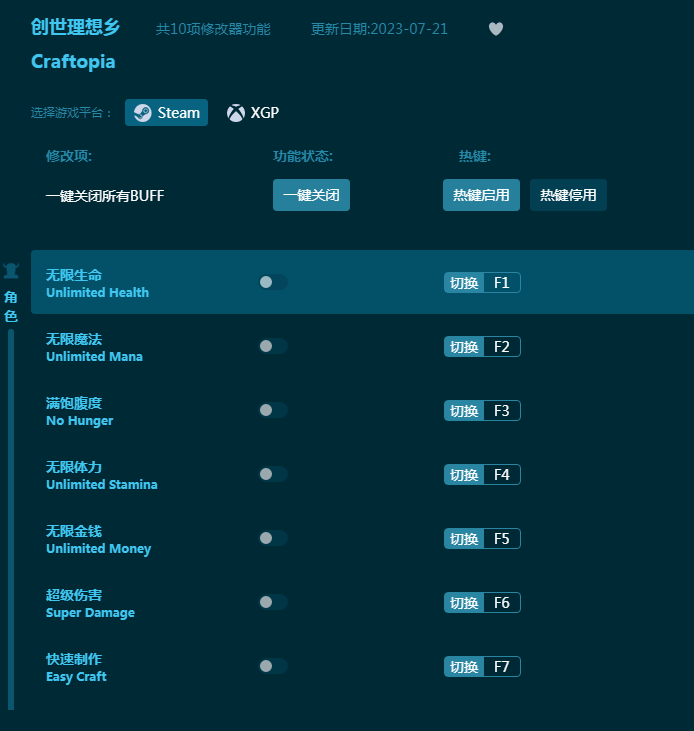The width and height of the screenshot is (694, 731).
Task: Click the F5 hotkey field
Action: [x=502, y=538]
